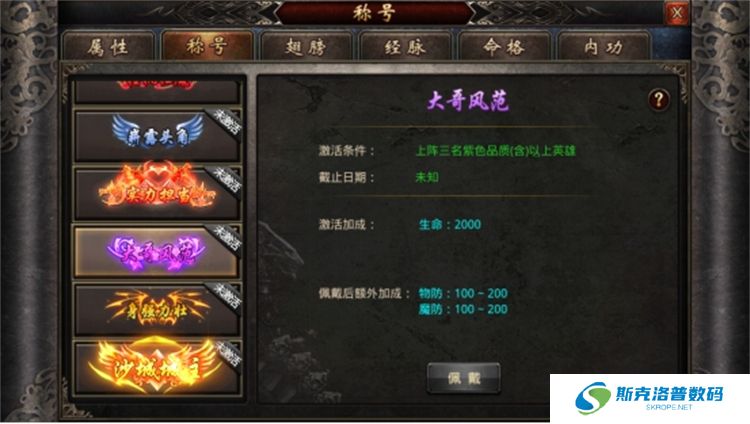Click the 未激活 ribbon on 崭露头角 entry

click(227, 123)
